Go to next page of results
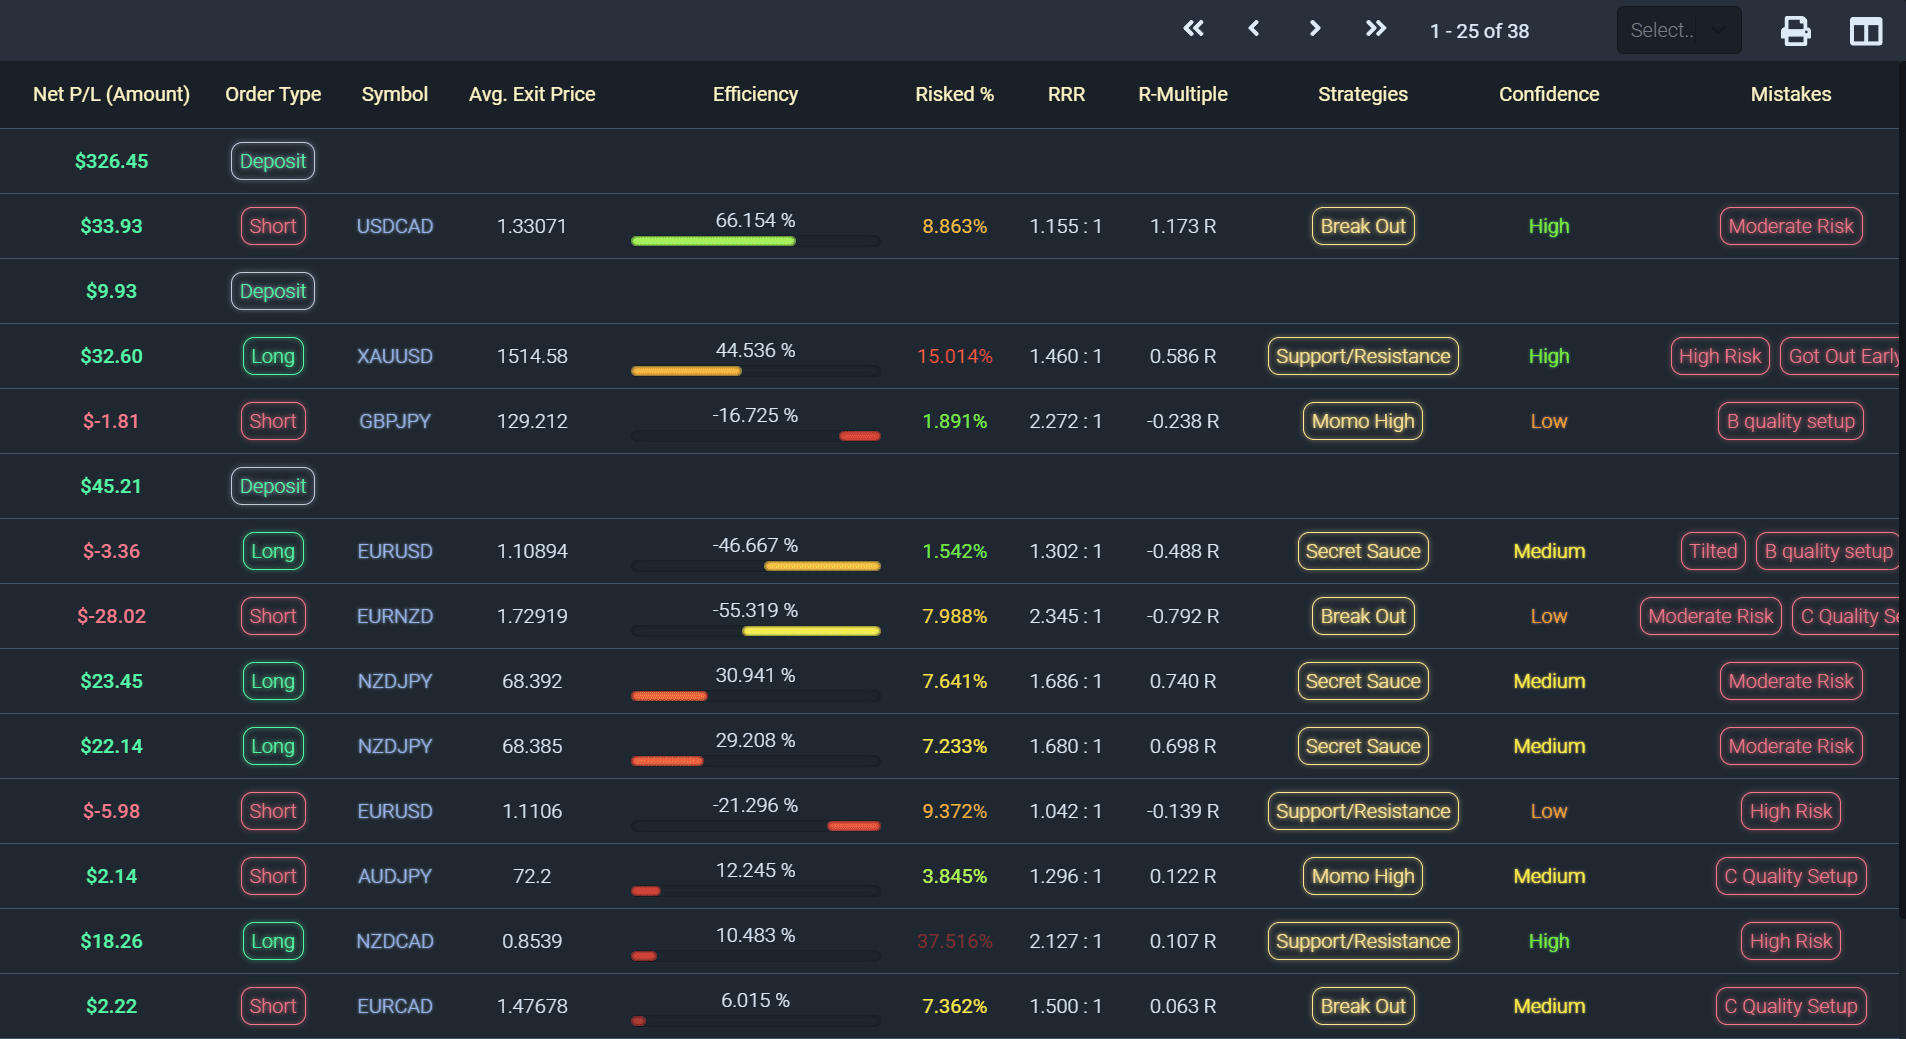 click(x=1315, y=29)
